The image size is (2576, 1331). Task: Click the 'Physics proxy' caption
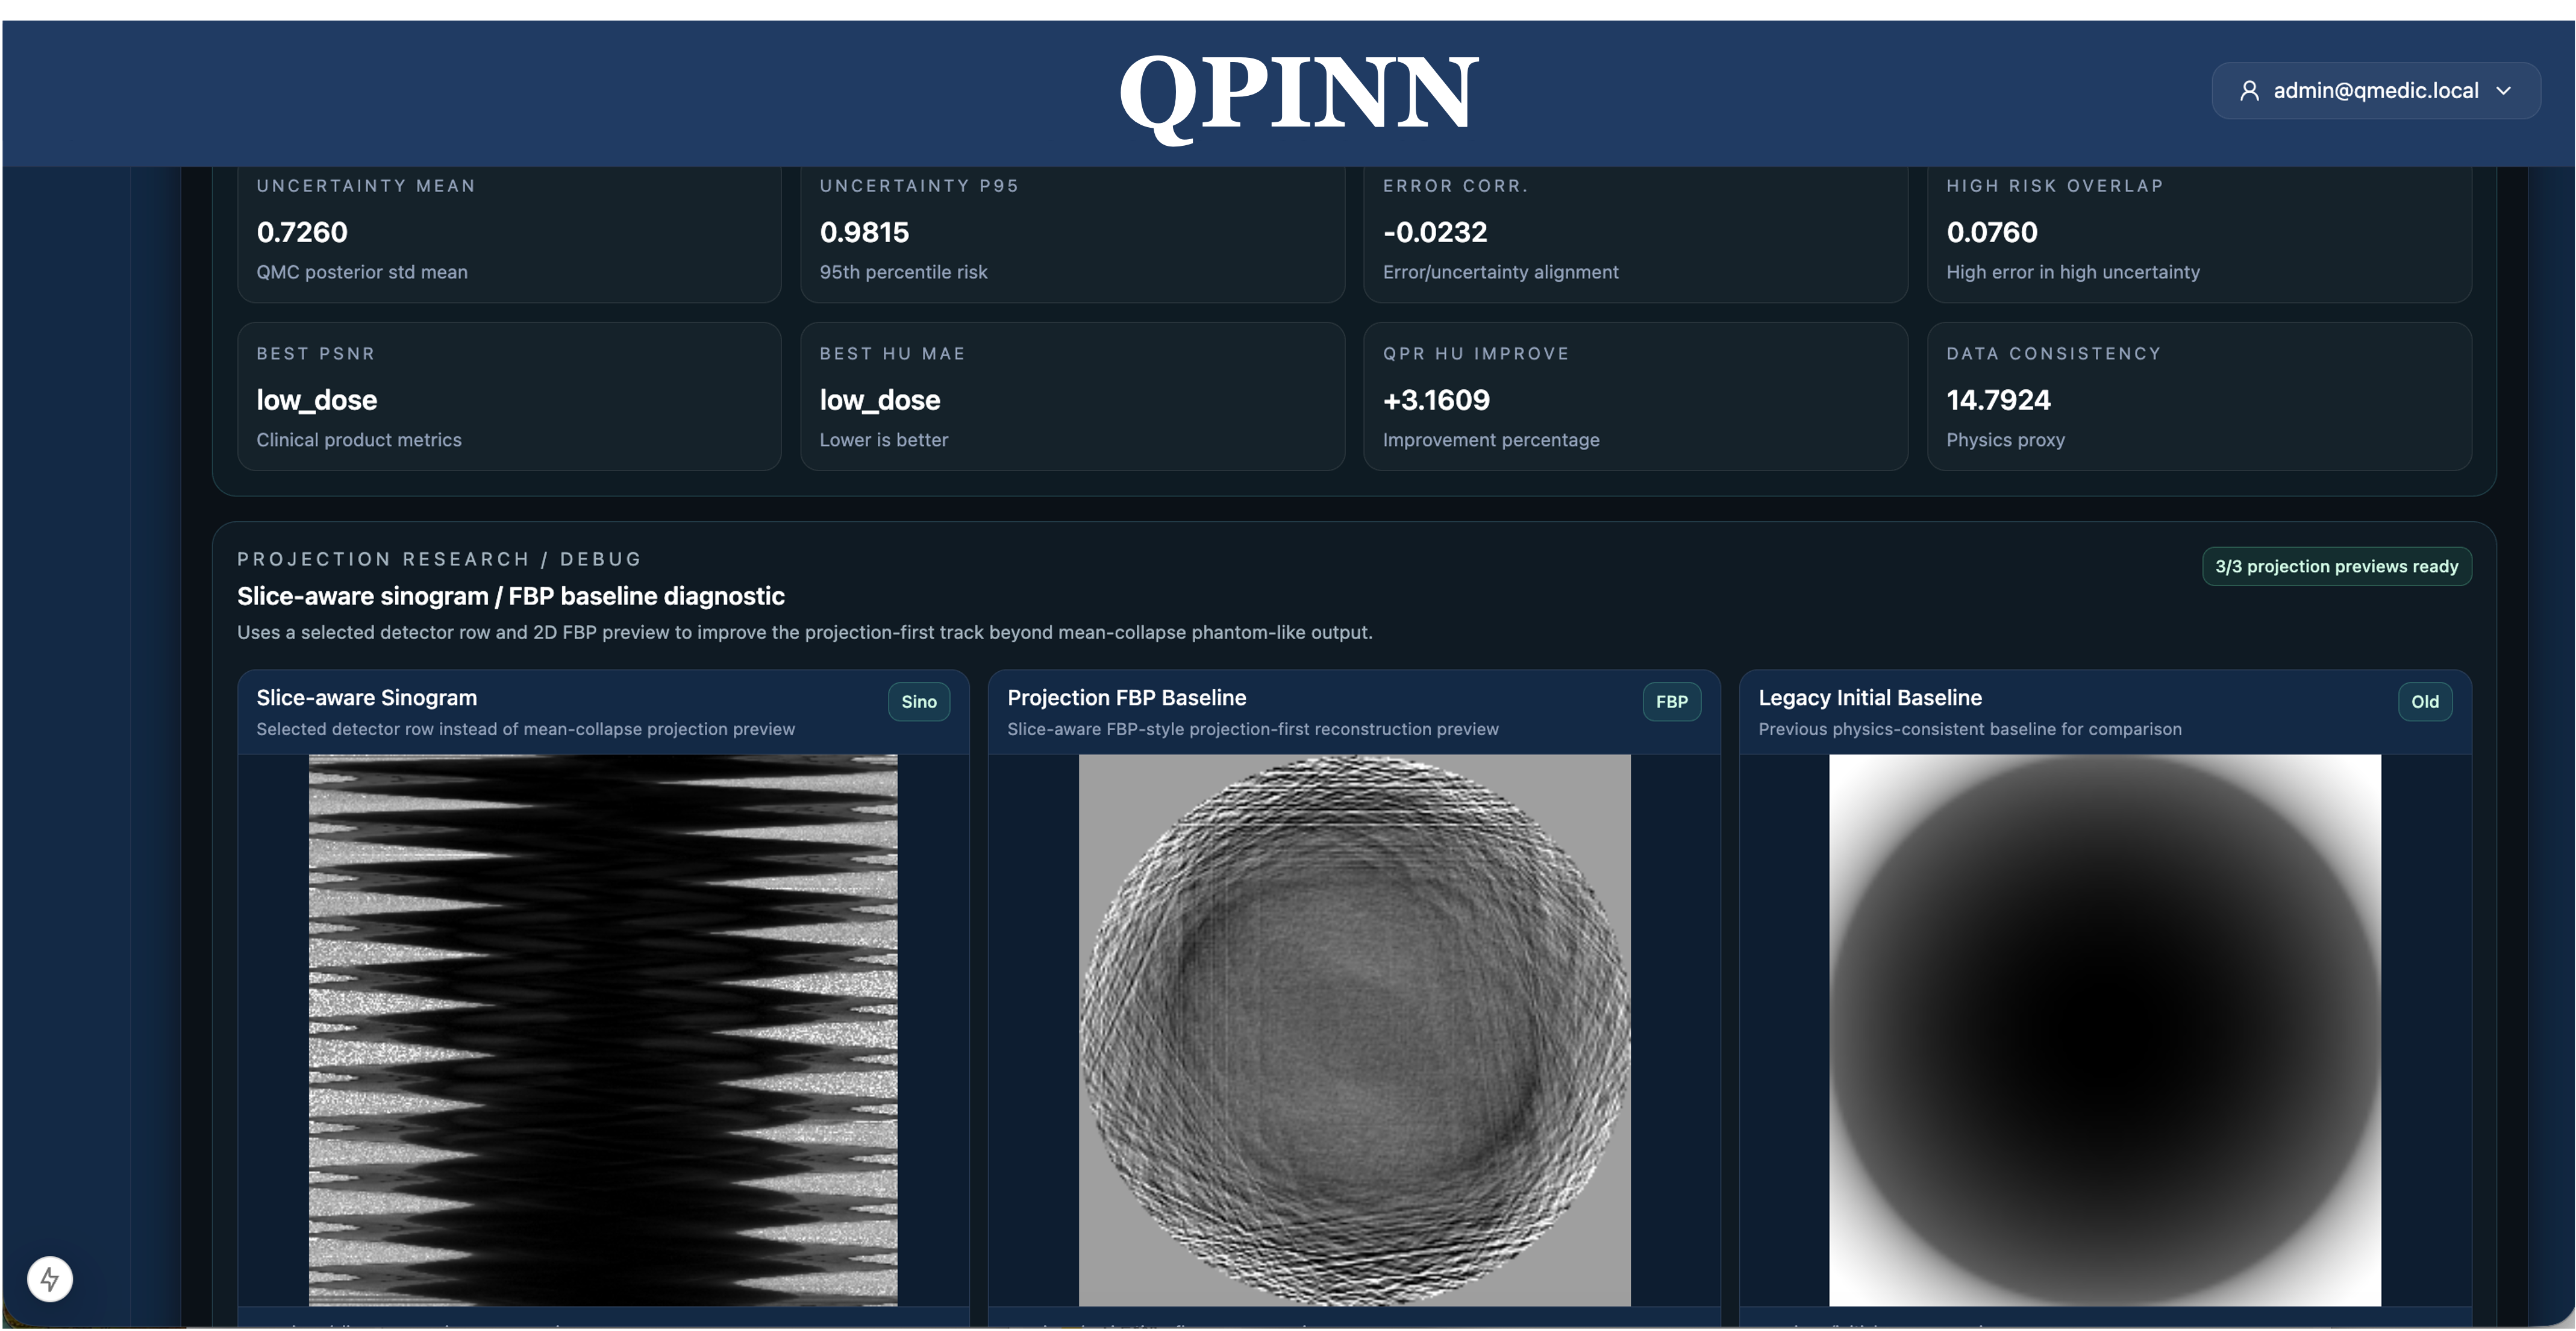tap(2005, 440)
